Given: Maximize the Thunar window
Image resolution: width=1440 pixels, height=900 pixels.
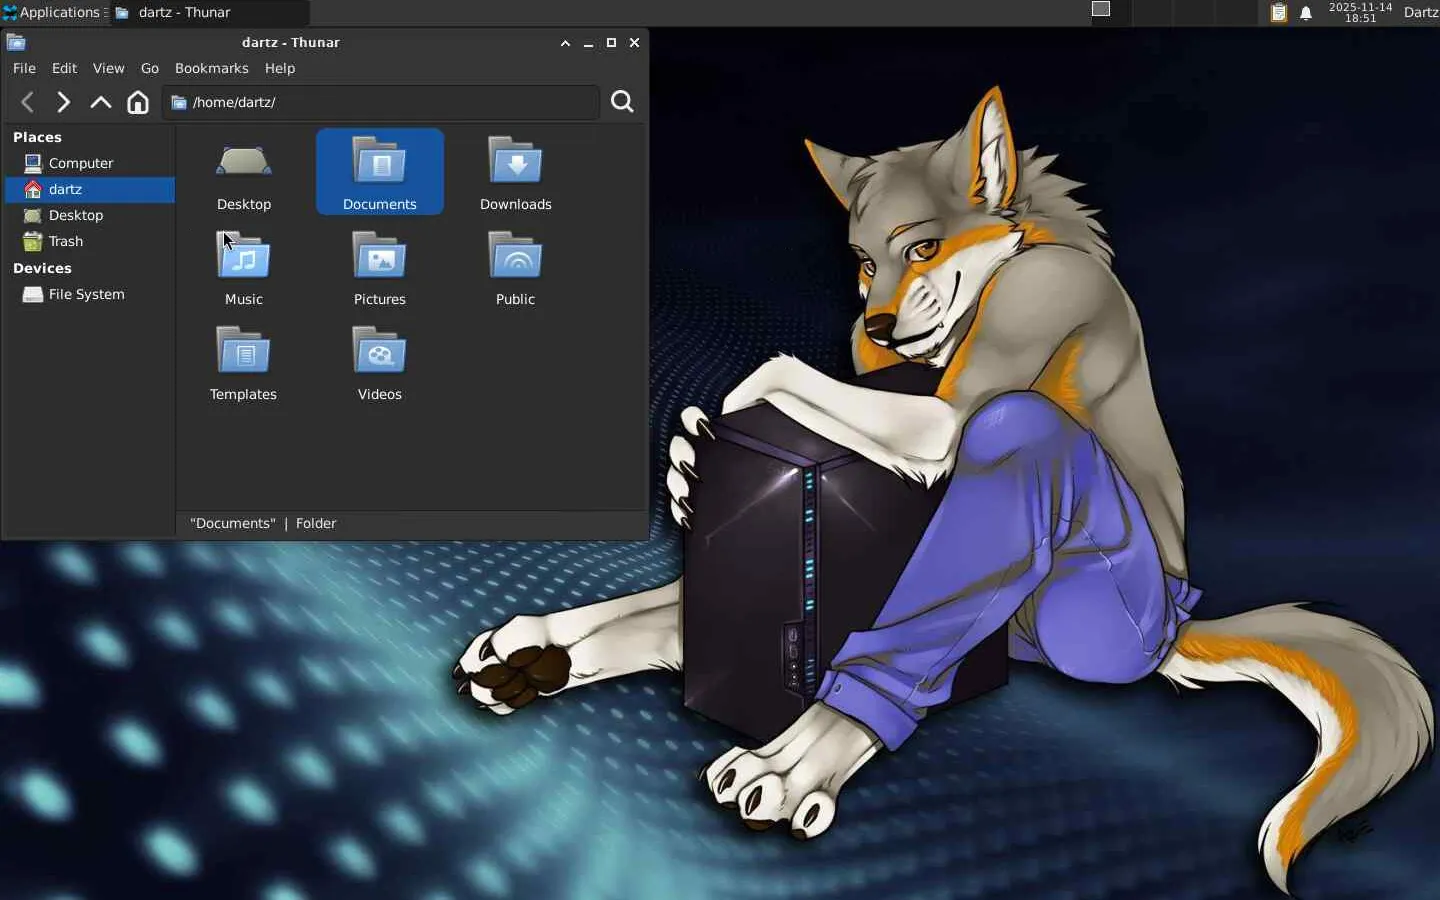Looking at the screenshot, I should [x=611, y=43].
